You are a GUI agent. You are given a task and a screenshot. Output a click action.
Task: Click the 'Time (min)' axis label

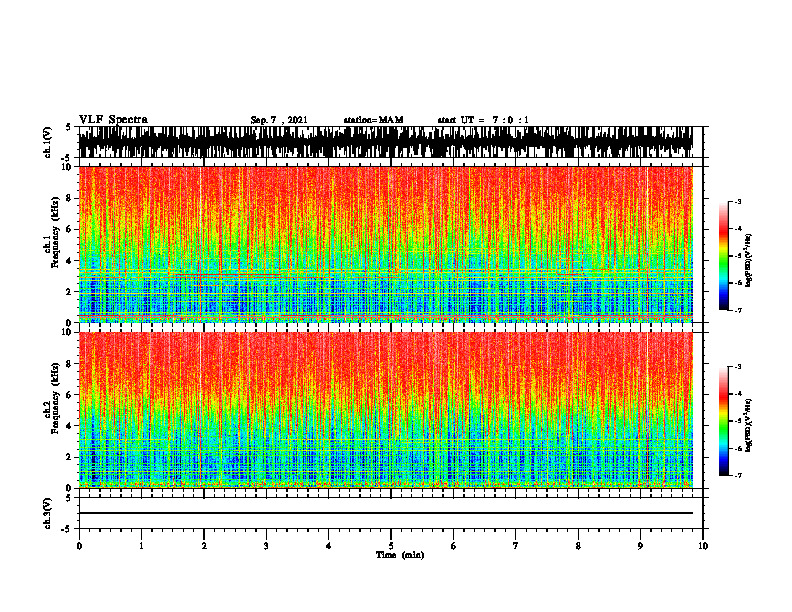400,555
